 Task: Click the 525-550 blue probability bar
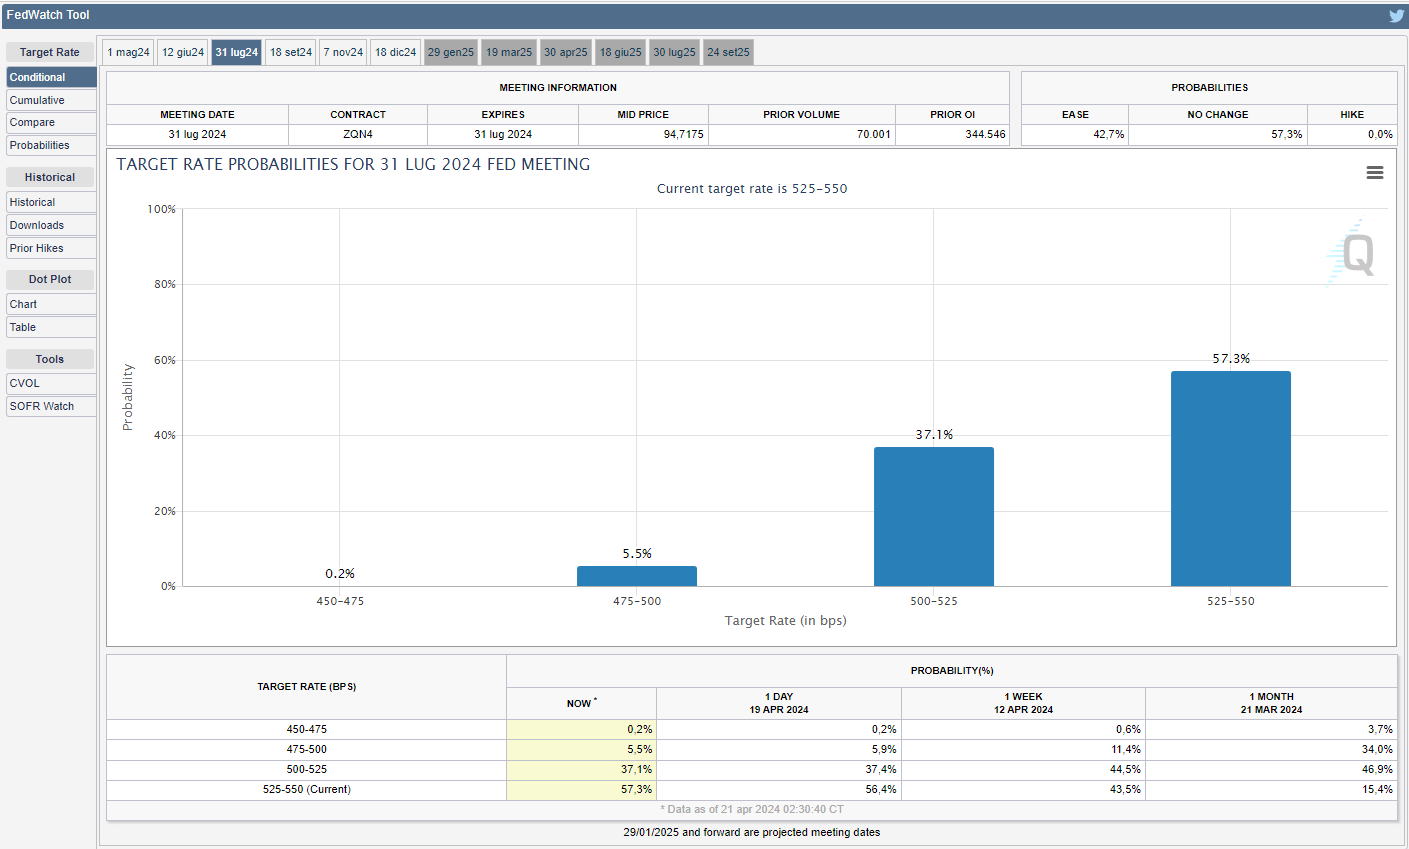tap(1230, 478)
